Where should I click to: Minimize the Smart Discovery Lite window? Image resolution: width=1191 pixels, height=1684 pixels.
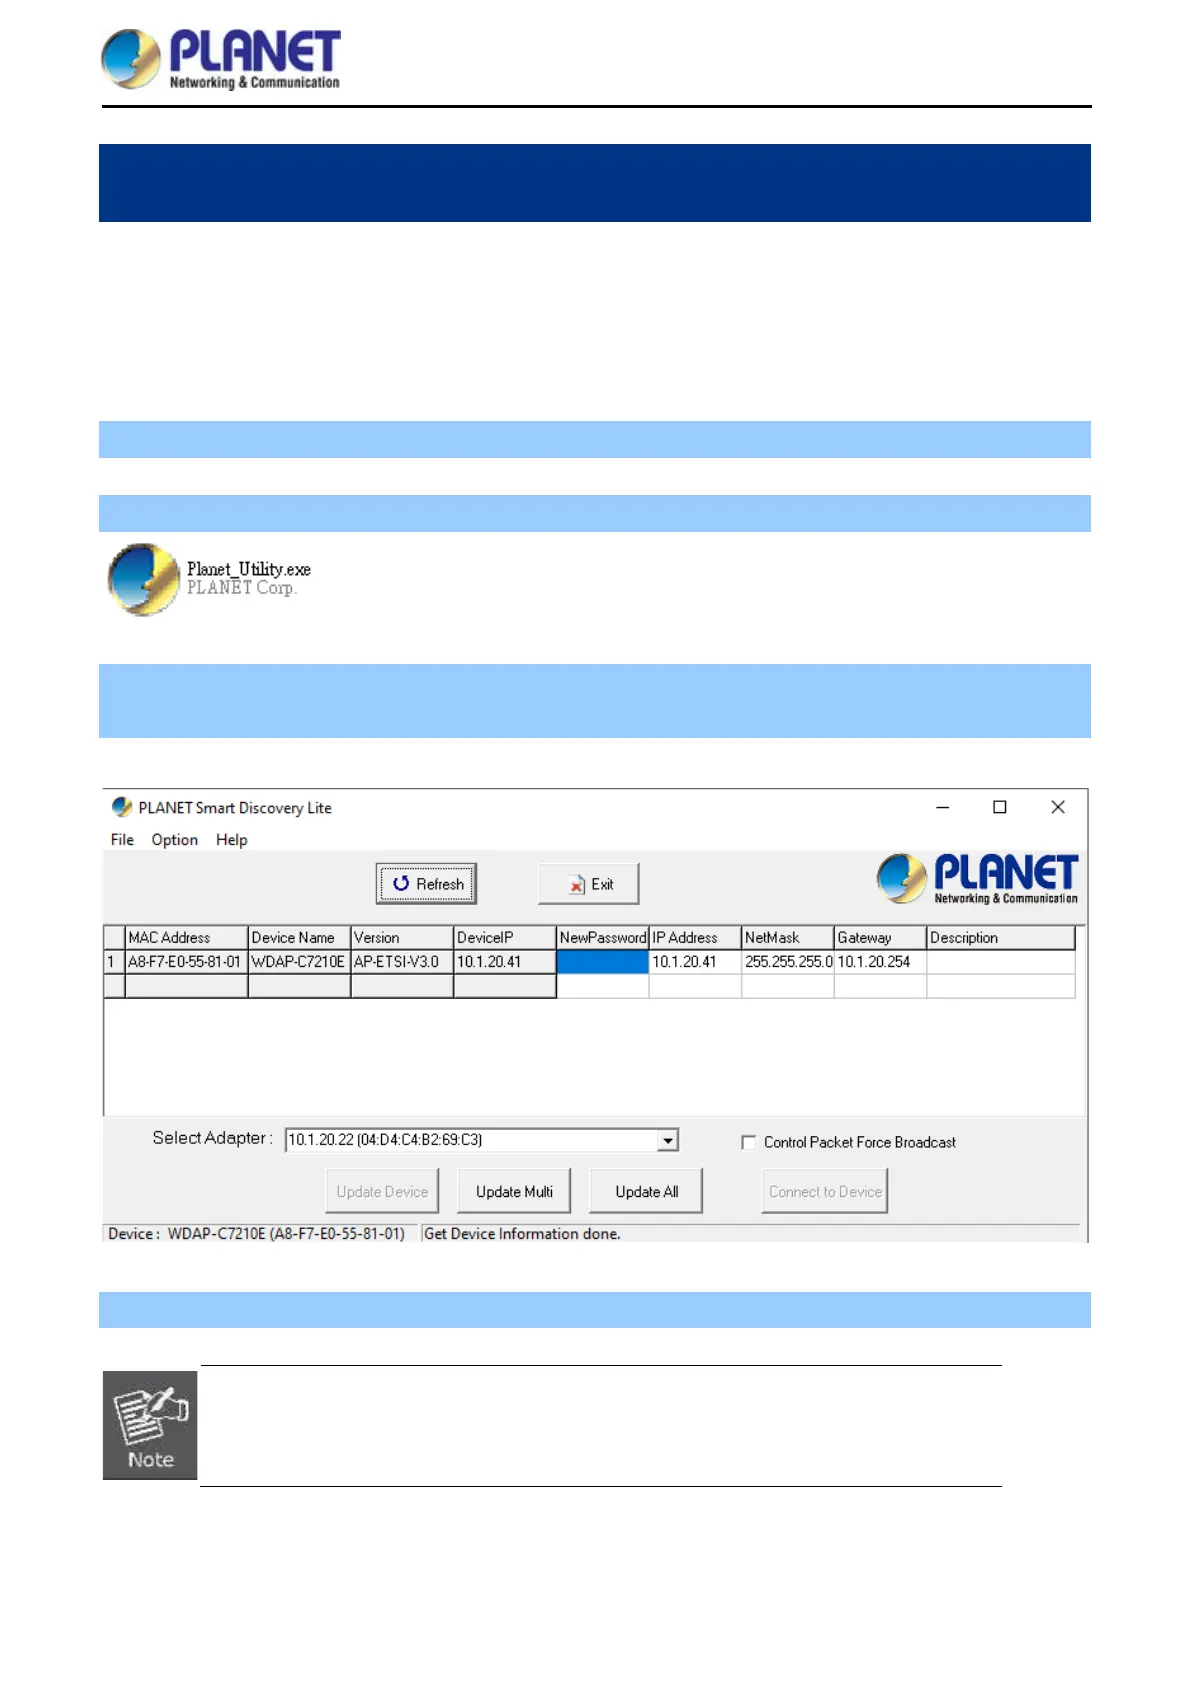(x=942, y=807)
